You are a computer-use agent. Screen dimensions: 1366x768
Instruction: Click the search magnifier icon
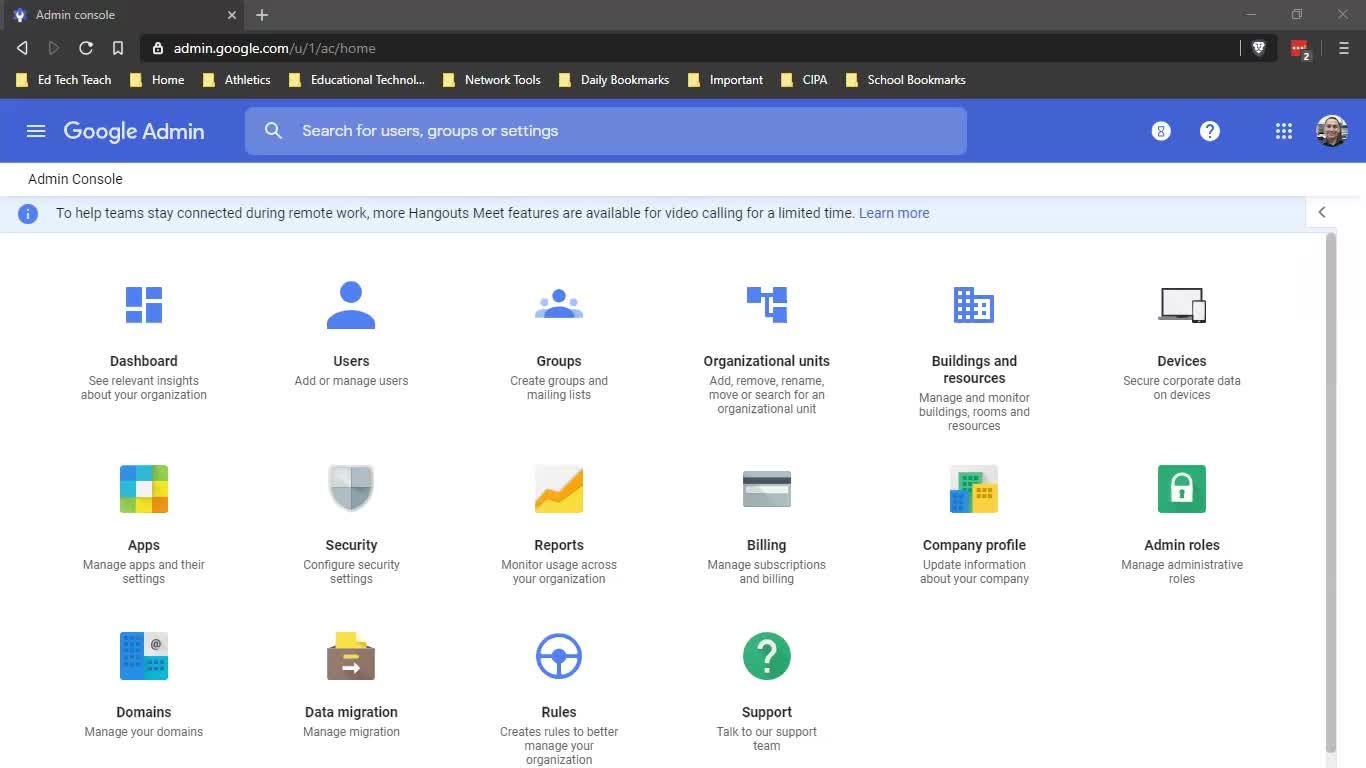tap(273, 131)
